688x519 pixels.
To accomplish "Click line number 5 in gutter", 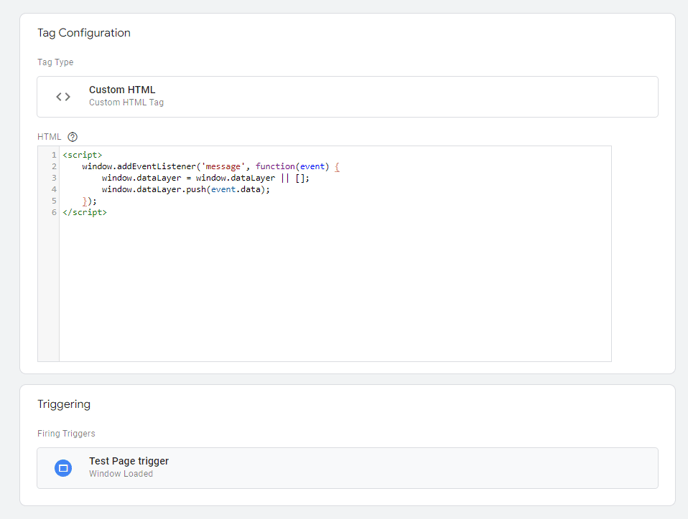I will click(x=54, y=200).
